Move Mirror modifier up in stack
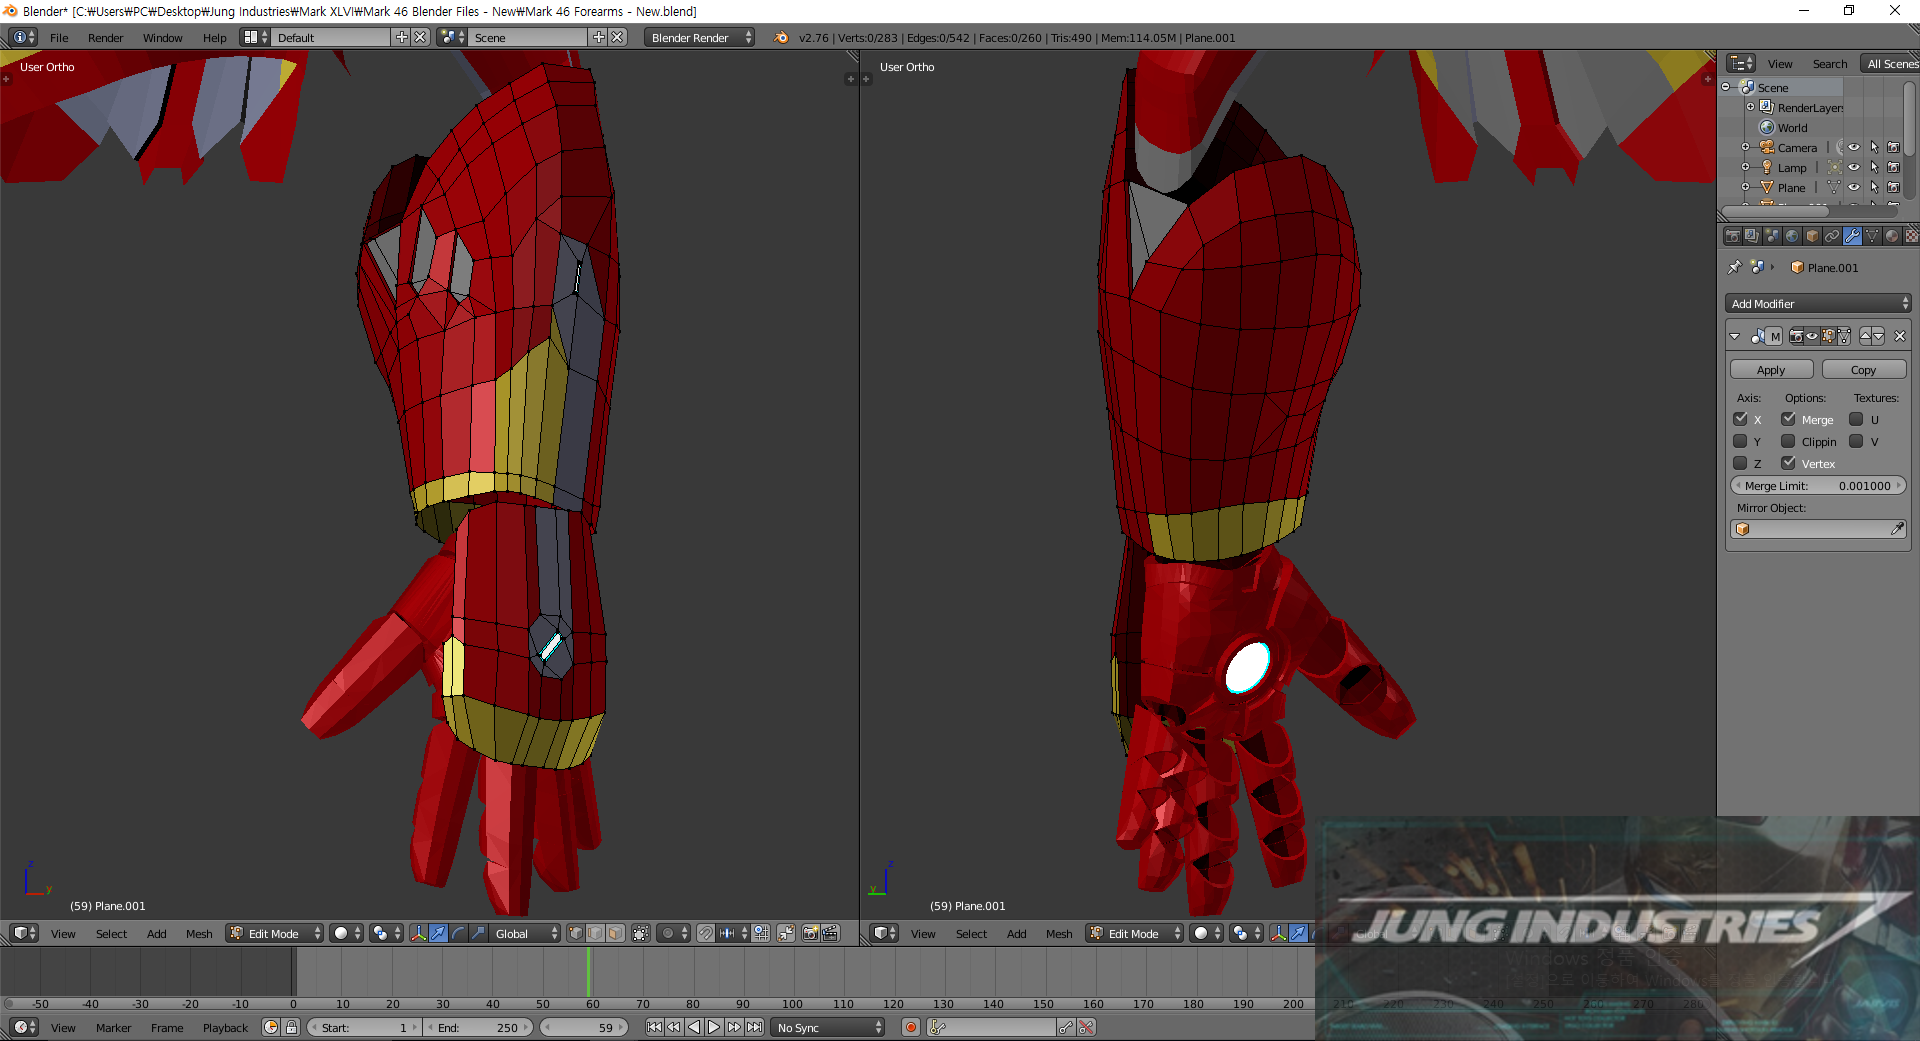The width and height of the screenshot is (1920, 1041). tap(1866, 336)
